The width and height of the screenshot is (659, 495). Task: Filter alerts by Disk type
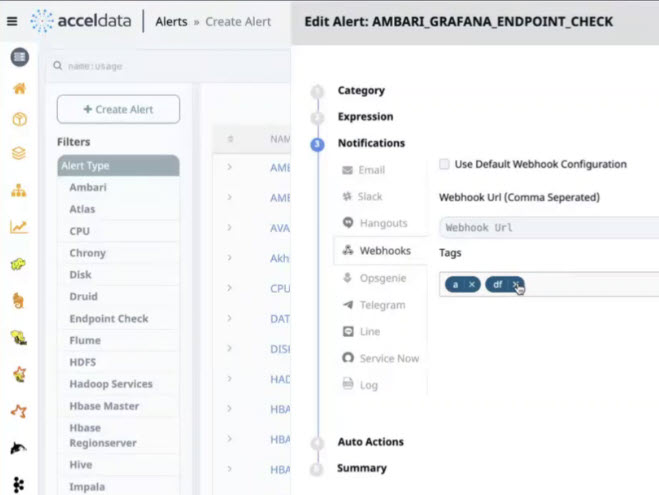coord(119,275)
